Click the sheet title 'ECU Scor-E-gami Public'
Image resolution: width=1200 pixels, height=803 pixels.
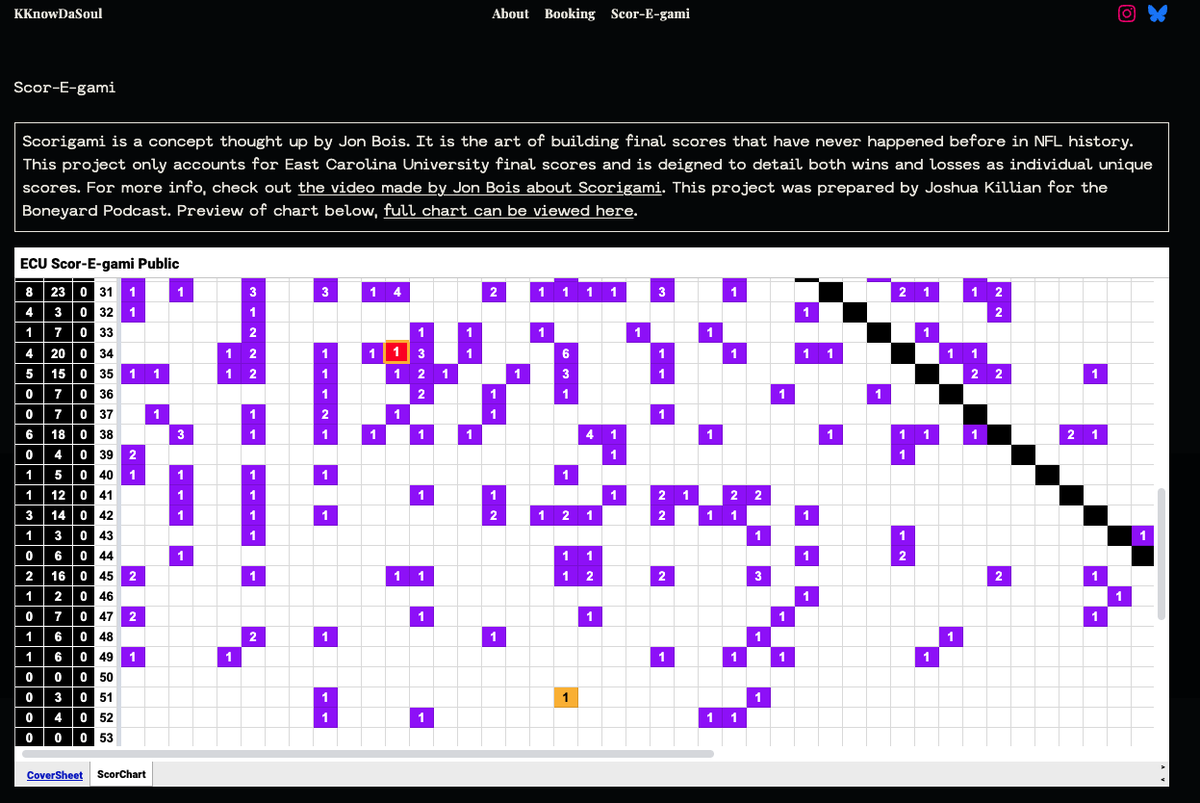99,264
